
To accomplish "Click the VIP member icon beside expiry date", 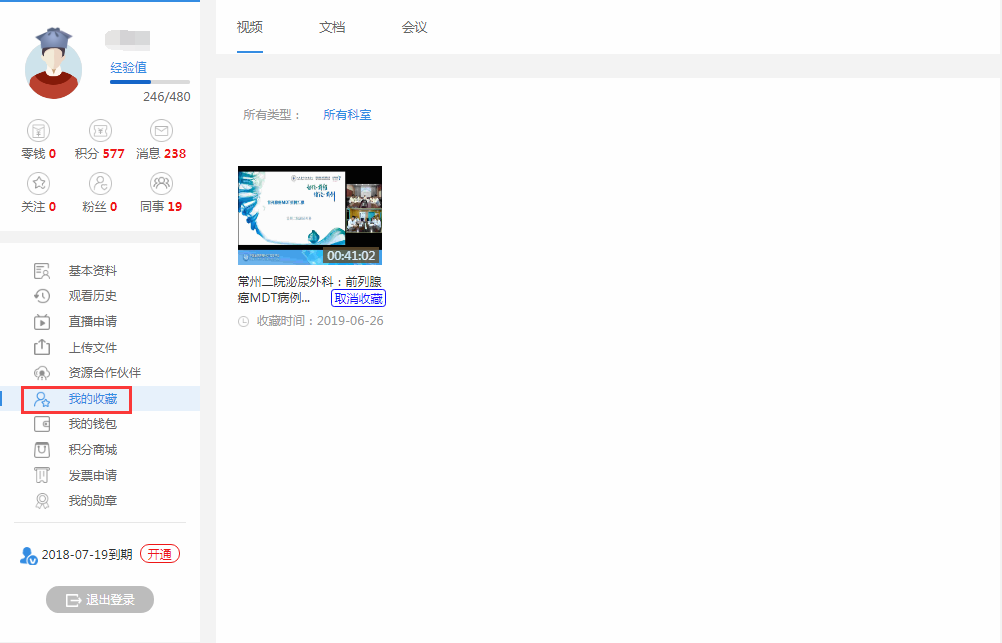I will (28, 555).
